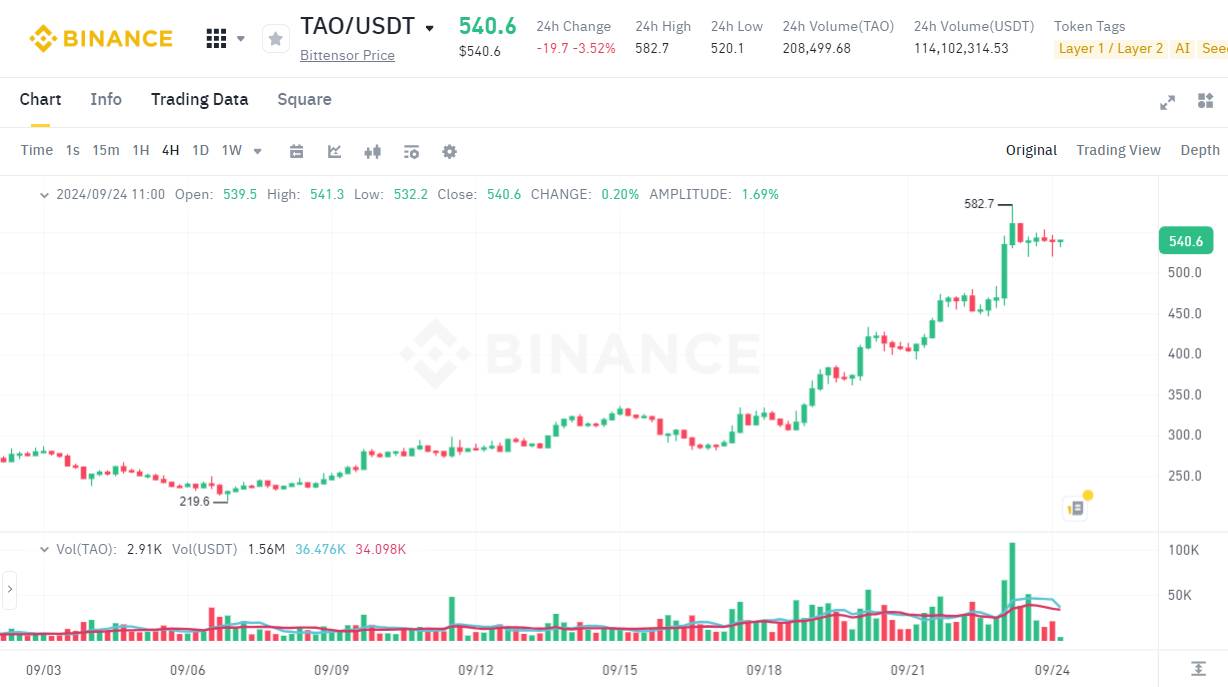Viewport: 1228px width, 687px height.
Task: Click the 540.6 current price marker
Action: tap(1185, 241)
